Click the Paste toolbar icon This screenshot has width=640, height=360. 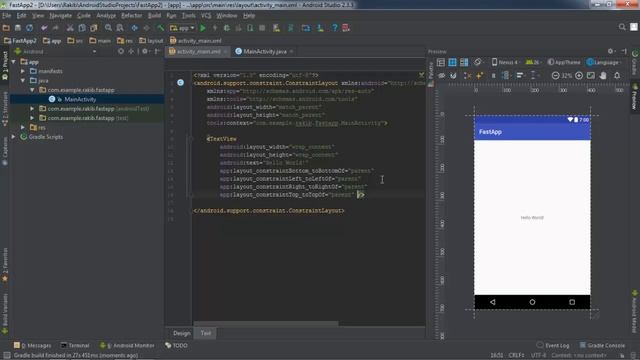pos(93,28)
